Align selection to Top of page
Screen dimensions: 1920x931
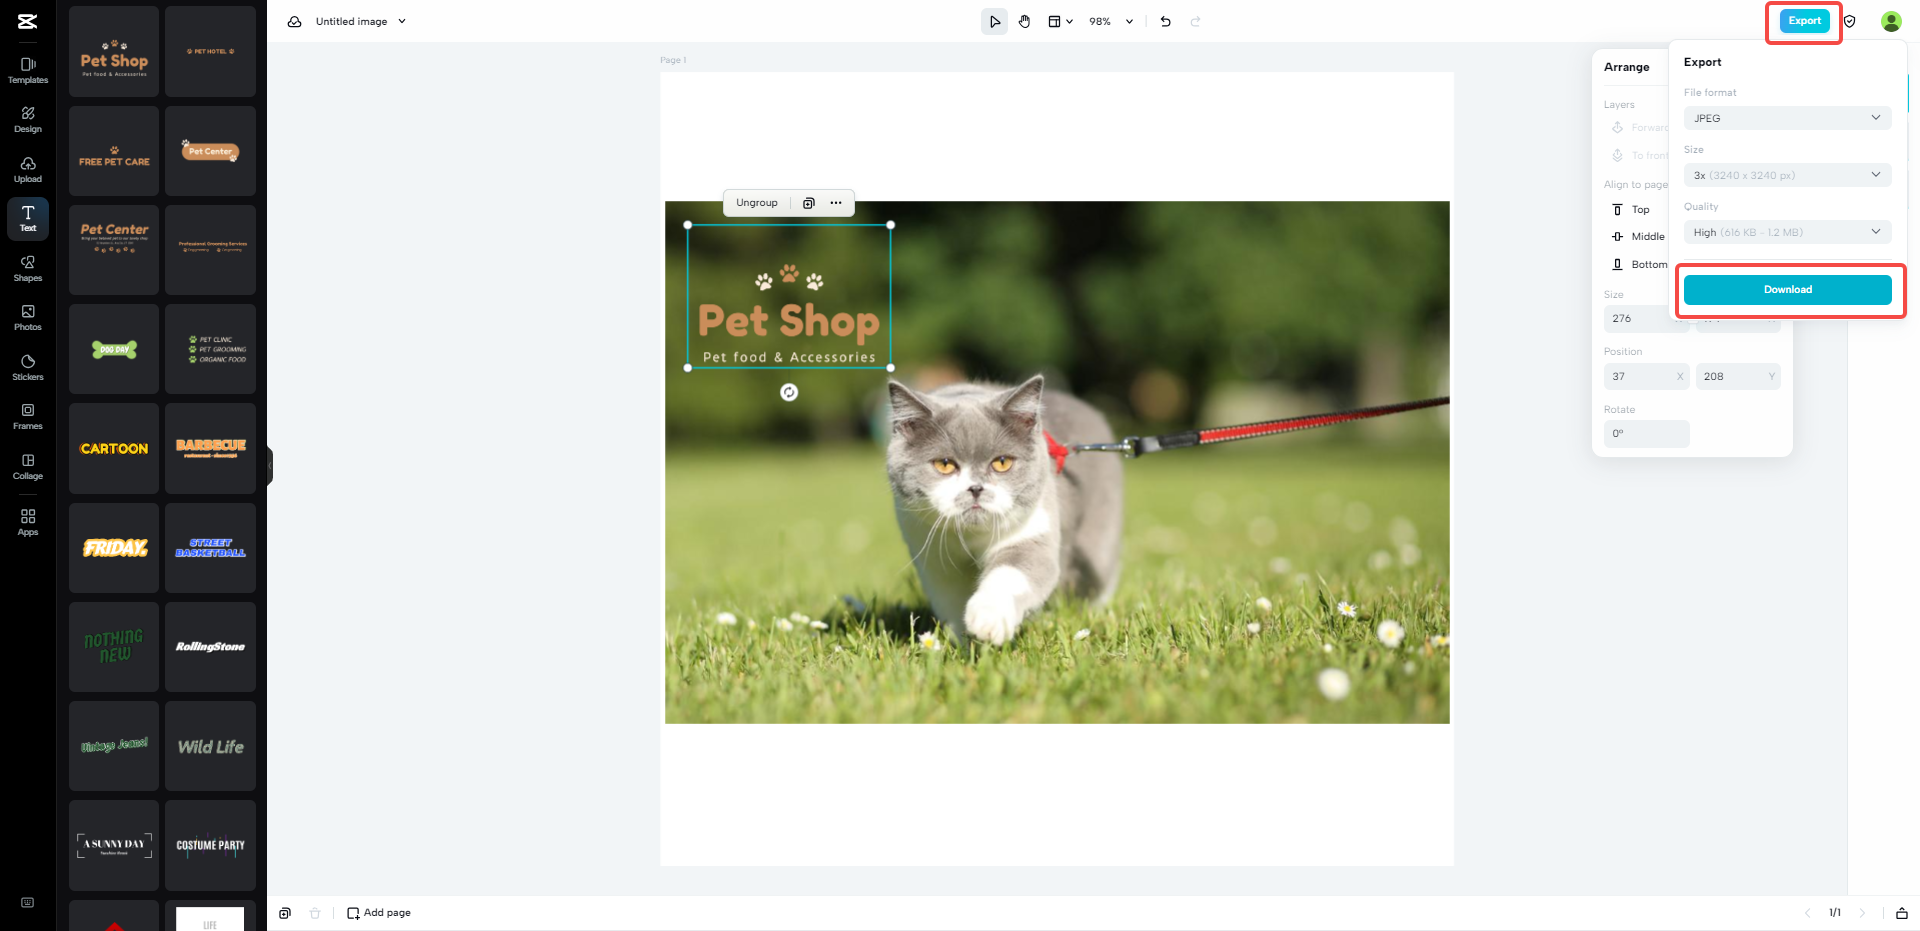click(x=1631, y=210)
